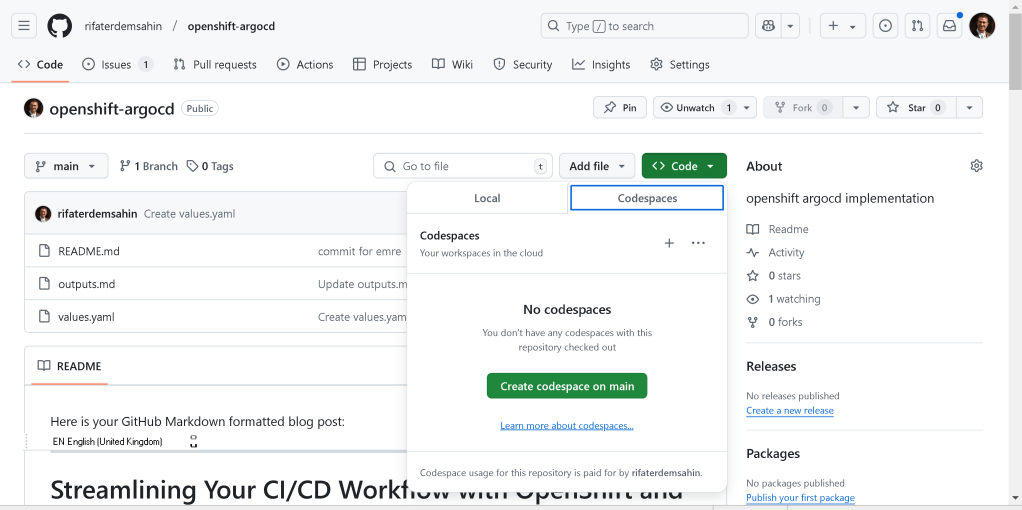Click the Unwatch button
Screen dimensions: 1022x510
[x=695, y=108]
